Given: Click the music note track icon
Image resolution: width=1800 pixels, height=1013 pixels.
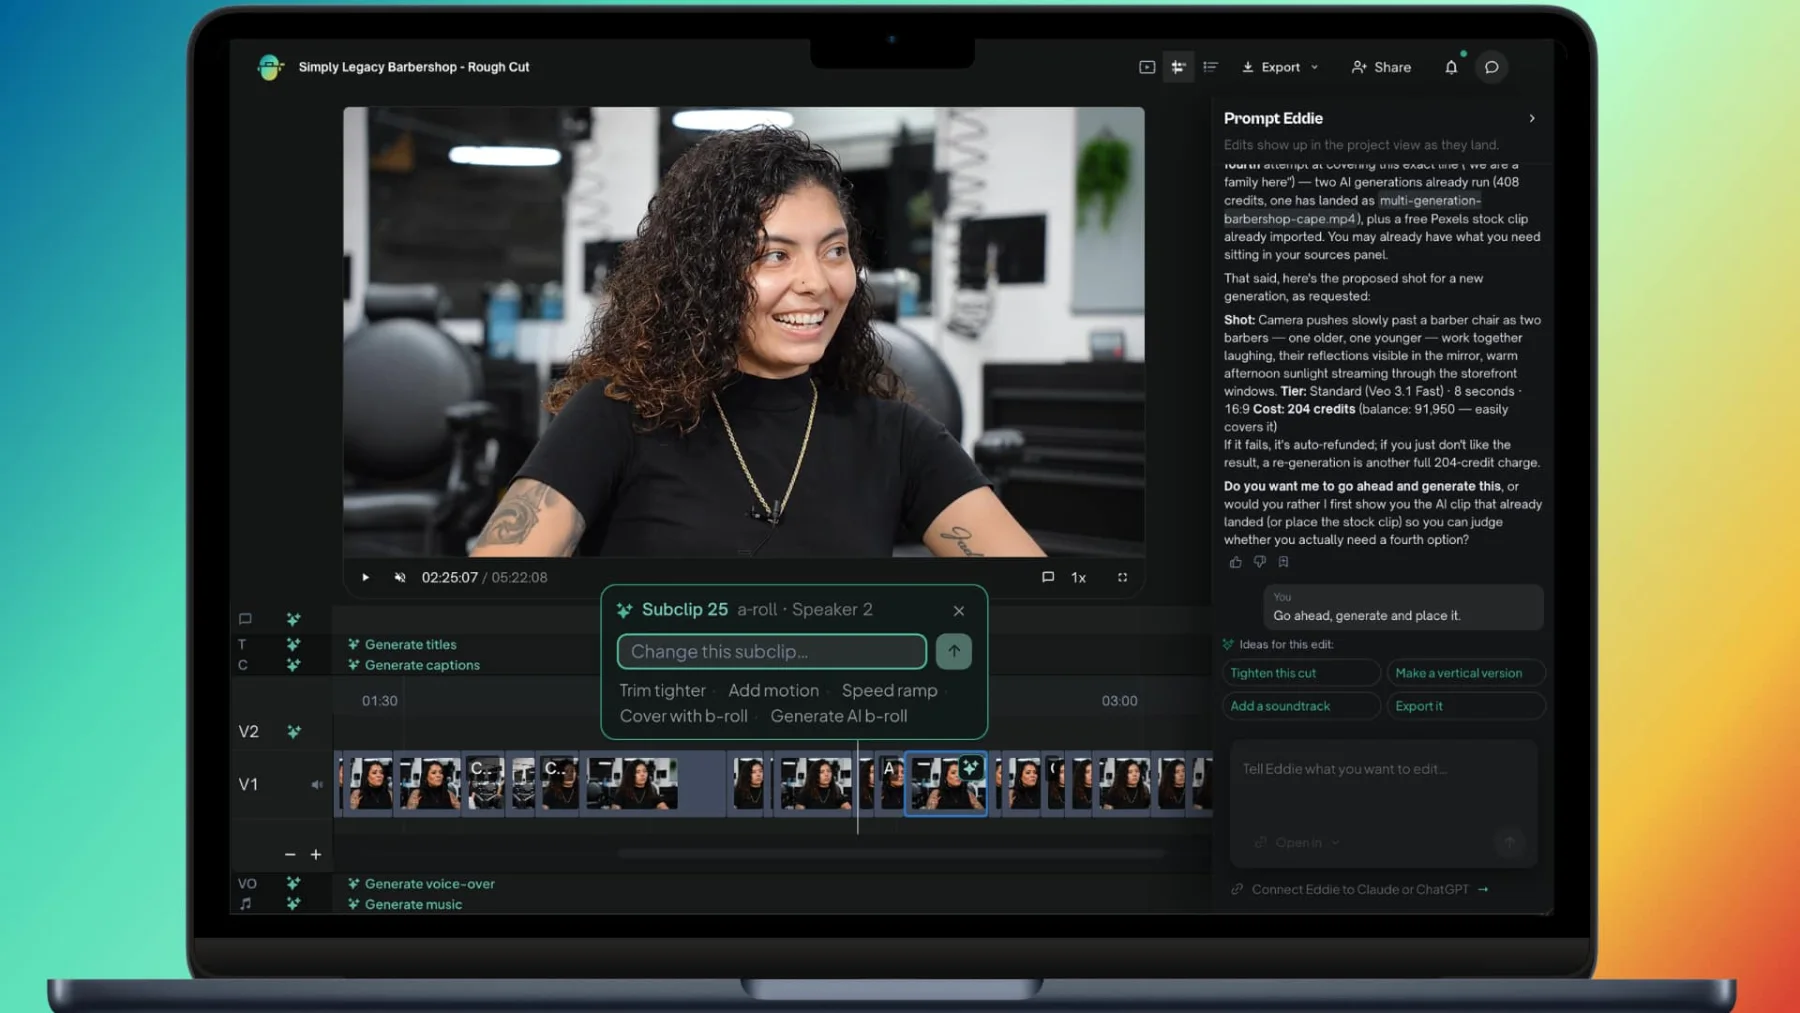Looking at the screenshot, I should click(246, 904).
